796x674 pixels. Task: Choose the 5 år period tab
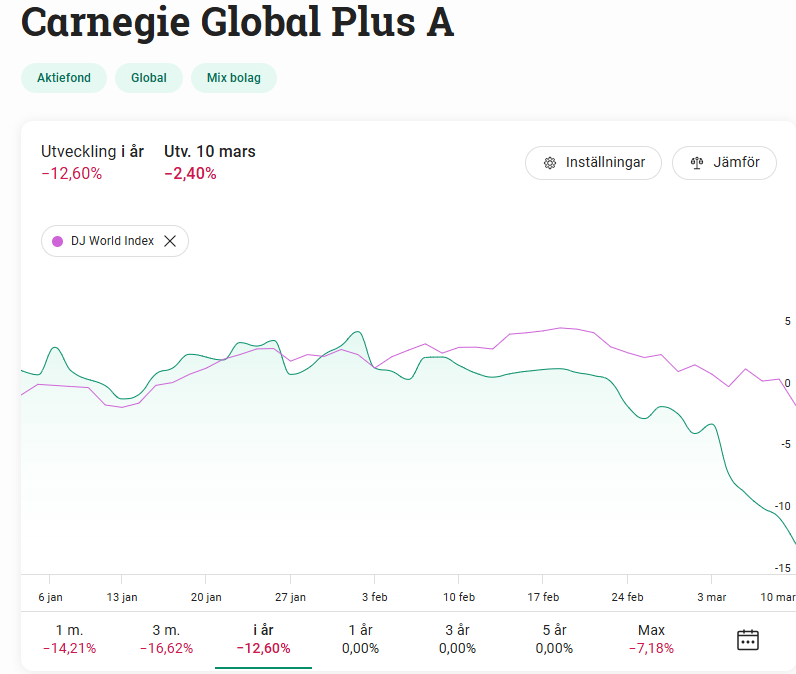click(554, 639)
